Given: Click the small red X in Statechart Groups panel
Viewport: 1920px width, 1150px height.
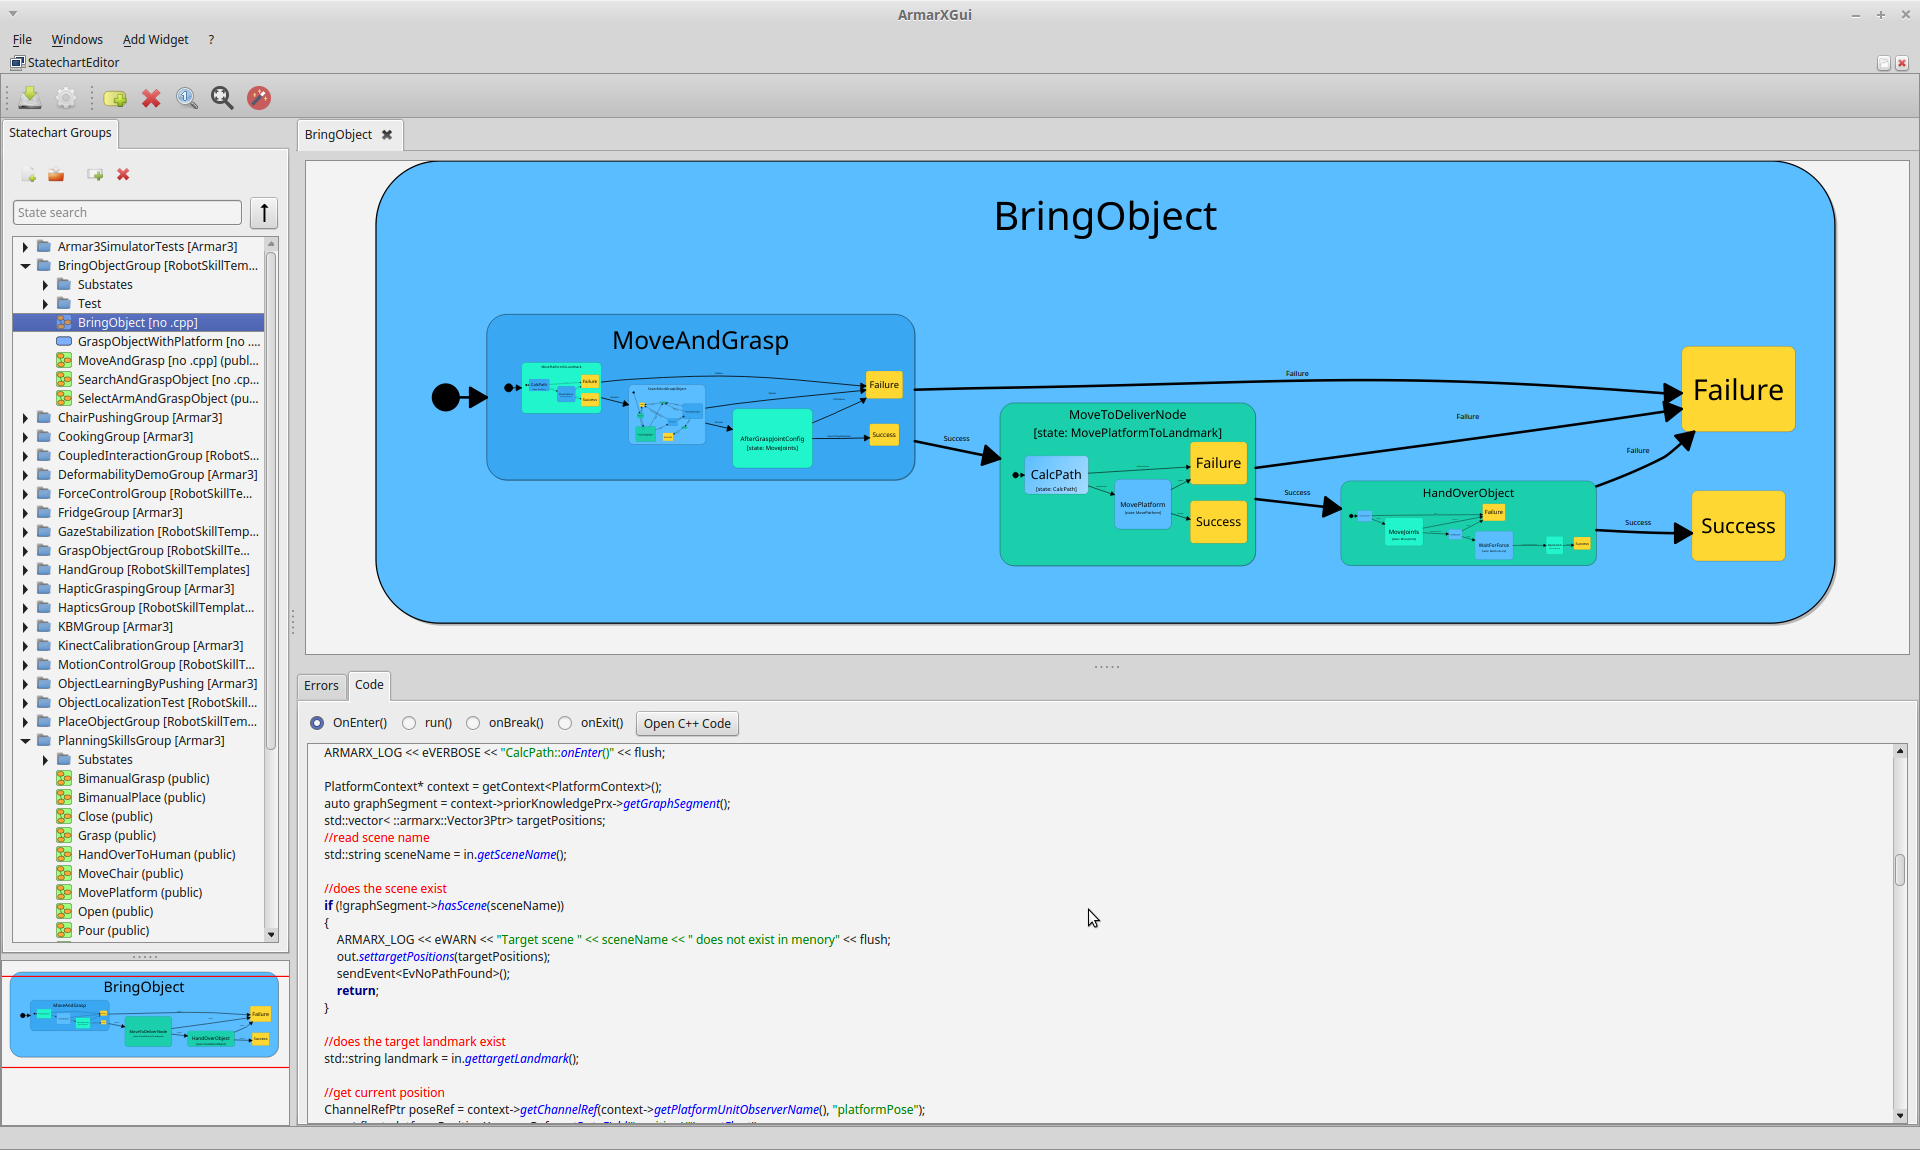Looking at the screenshot, I should 123,174.
